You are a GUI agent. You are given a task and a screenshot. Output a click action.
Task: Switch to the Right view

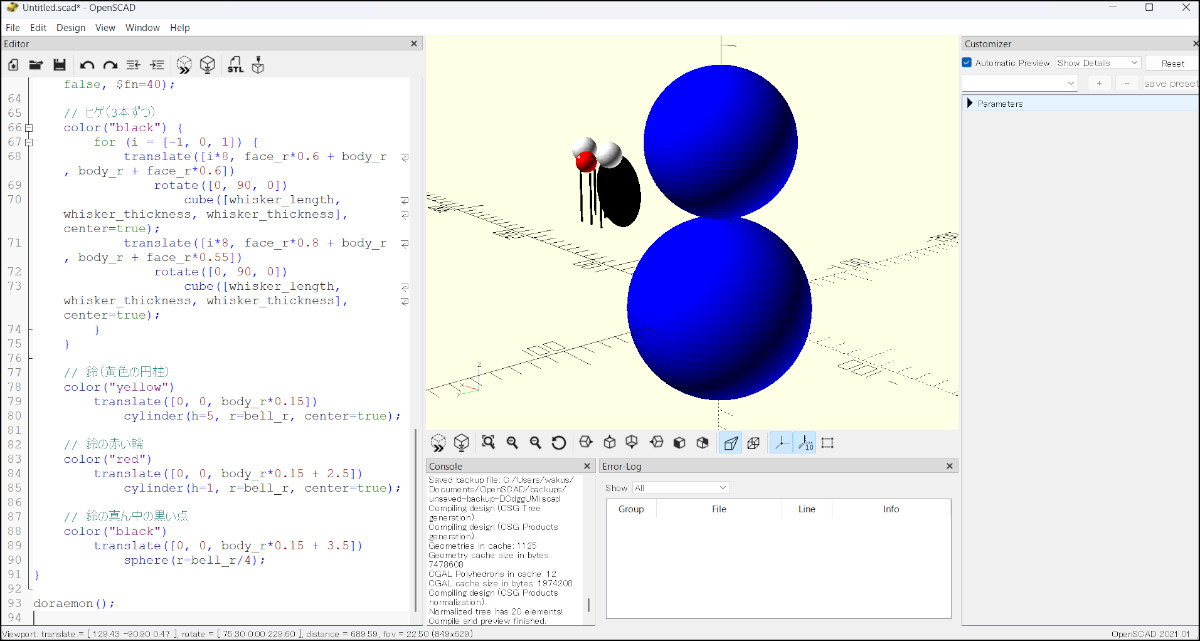[586, 442]
